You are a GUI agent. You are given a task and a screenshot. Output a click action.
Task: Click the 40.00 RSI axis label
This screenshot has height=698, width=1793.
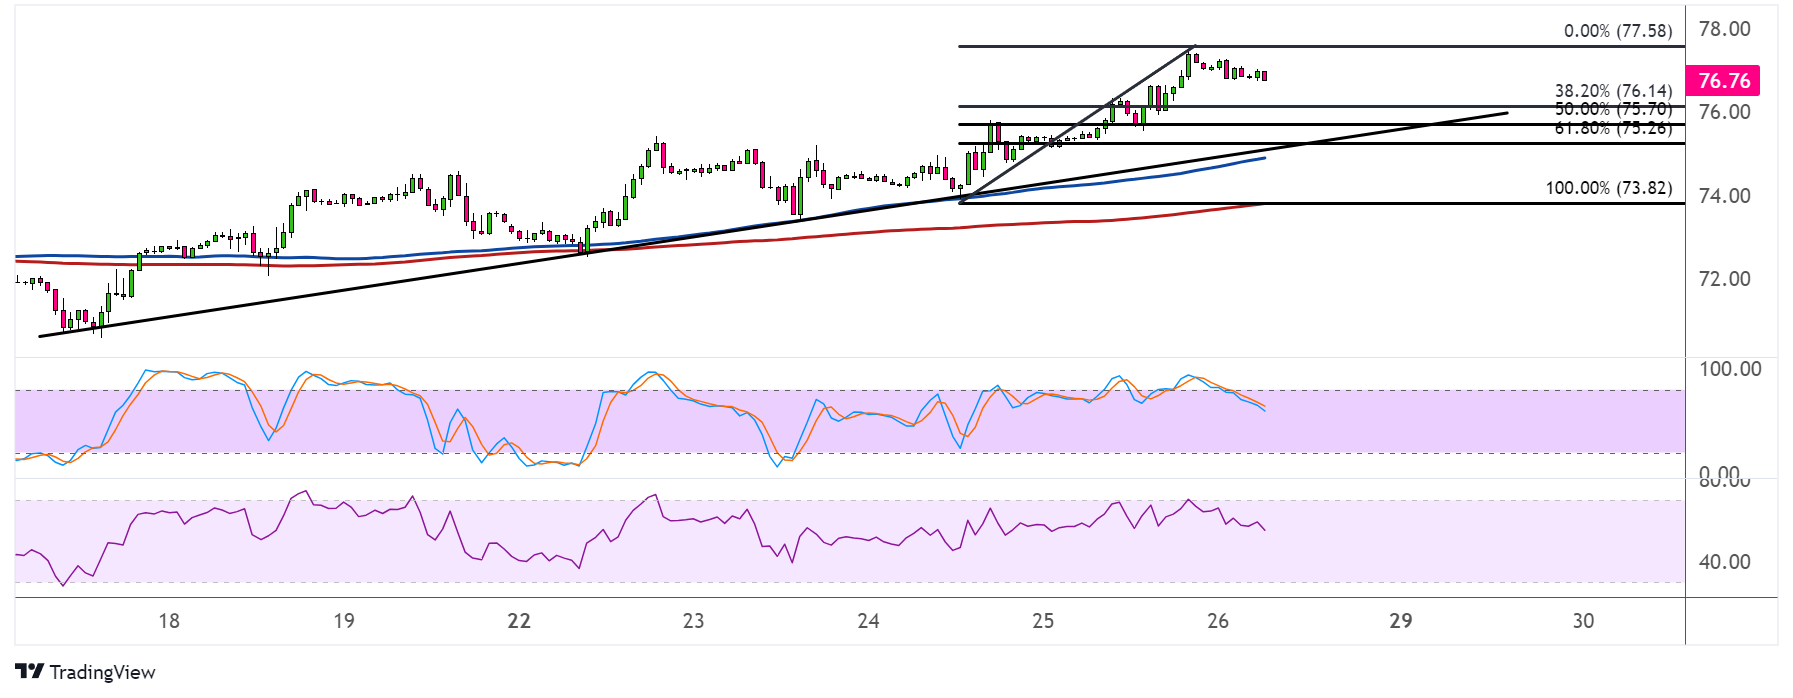coord(1725,562)
